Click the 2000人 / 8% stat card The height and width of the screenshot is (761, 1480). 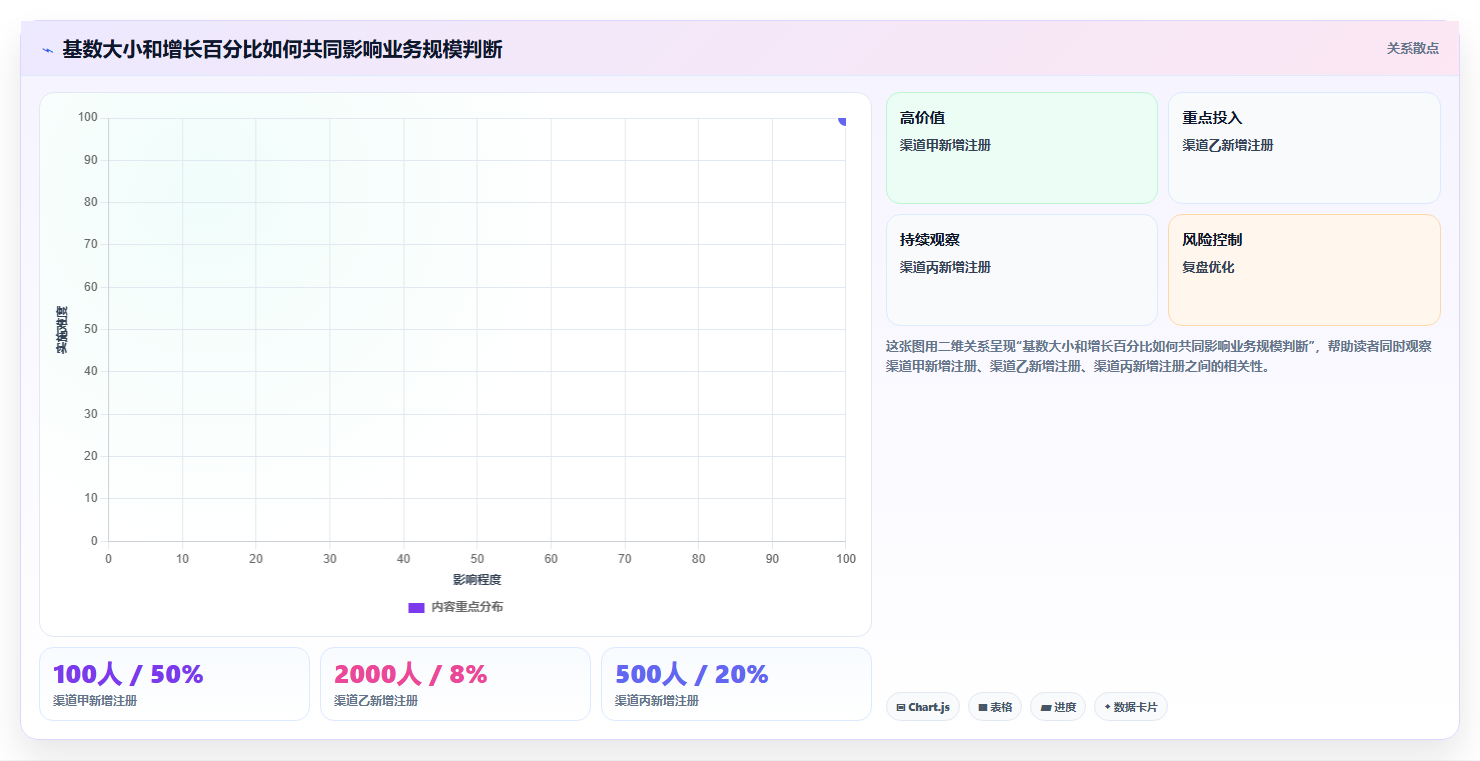point(455,684)
